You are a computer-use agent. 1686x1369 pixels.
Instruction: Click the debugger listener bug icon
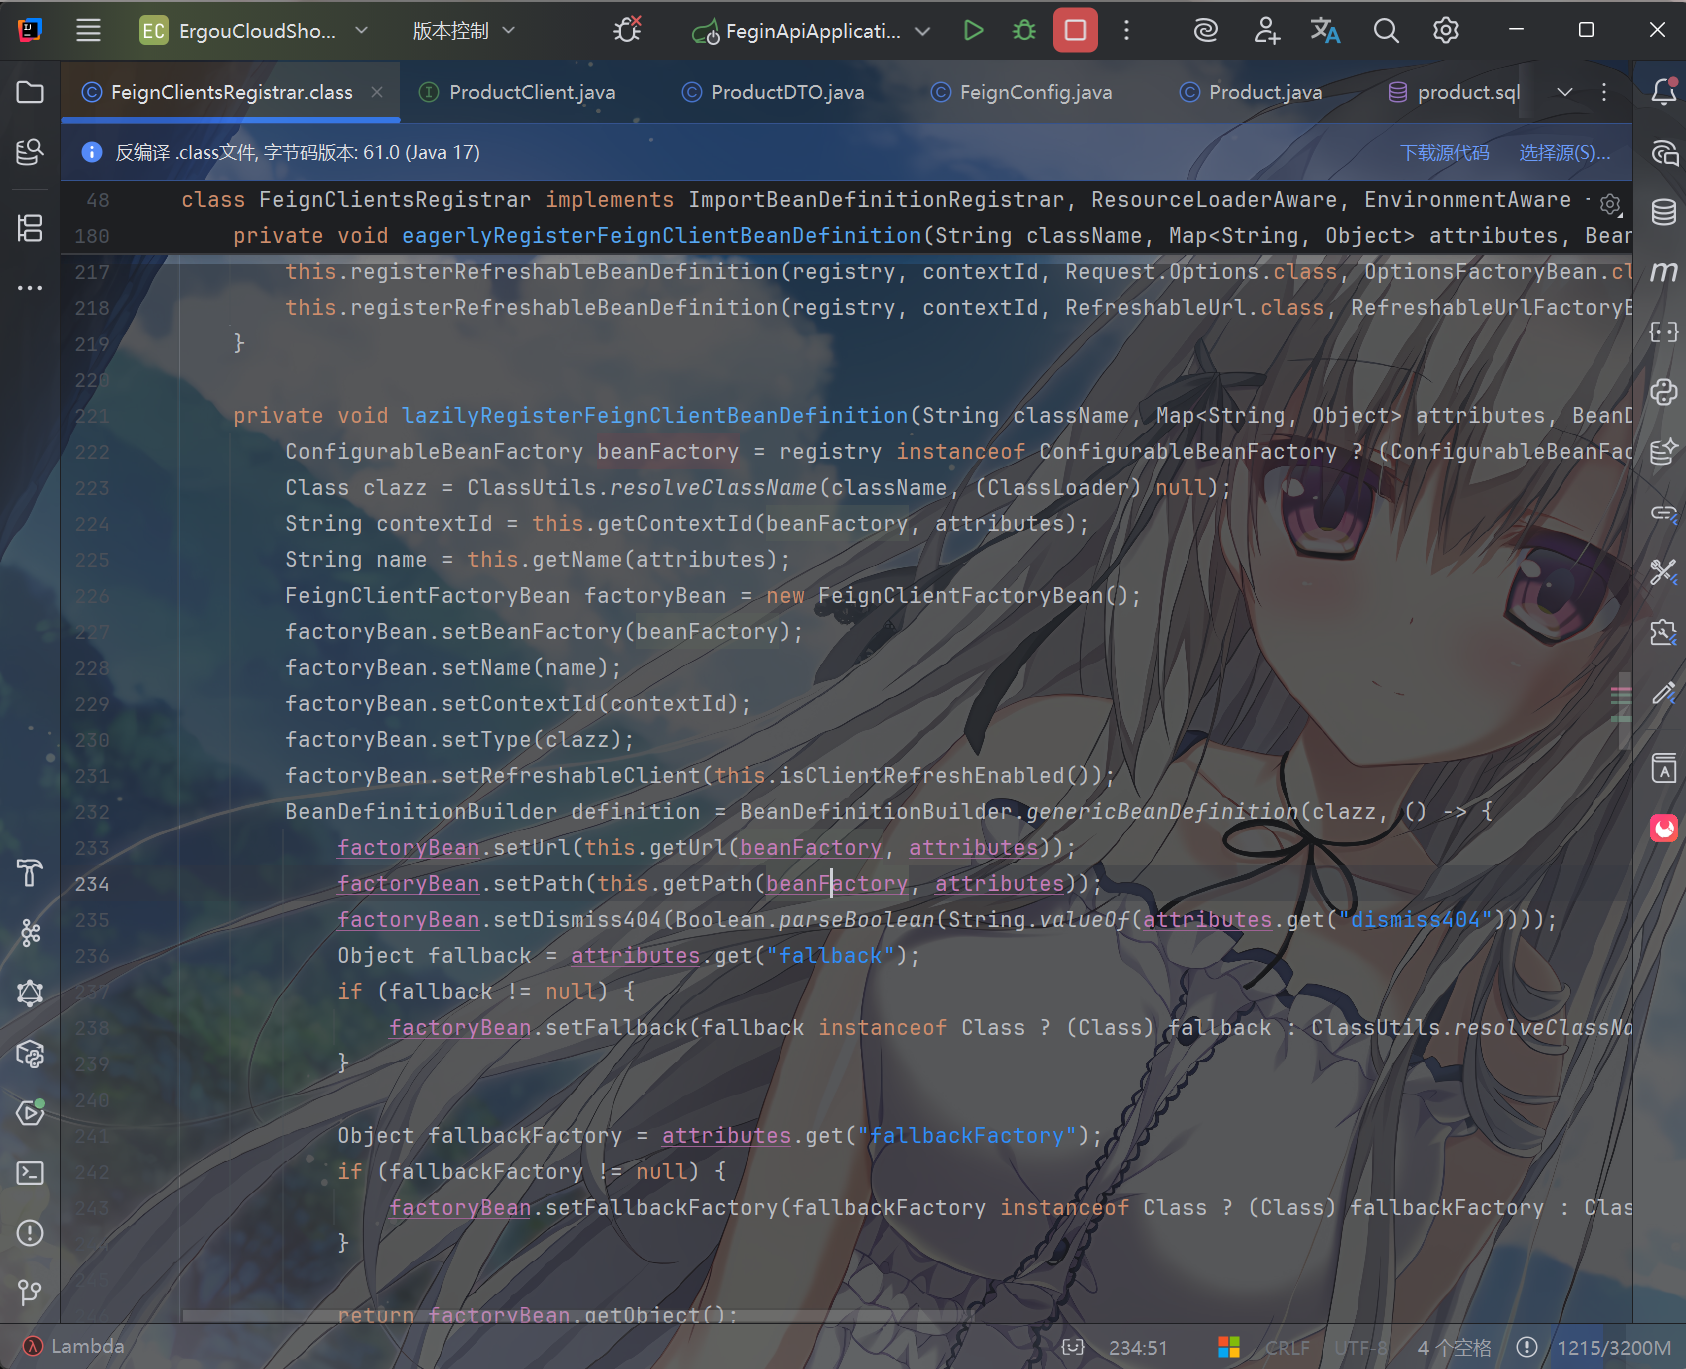point(627,30)
